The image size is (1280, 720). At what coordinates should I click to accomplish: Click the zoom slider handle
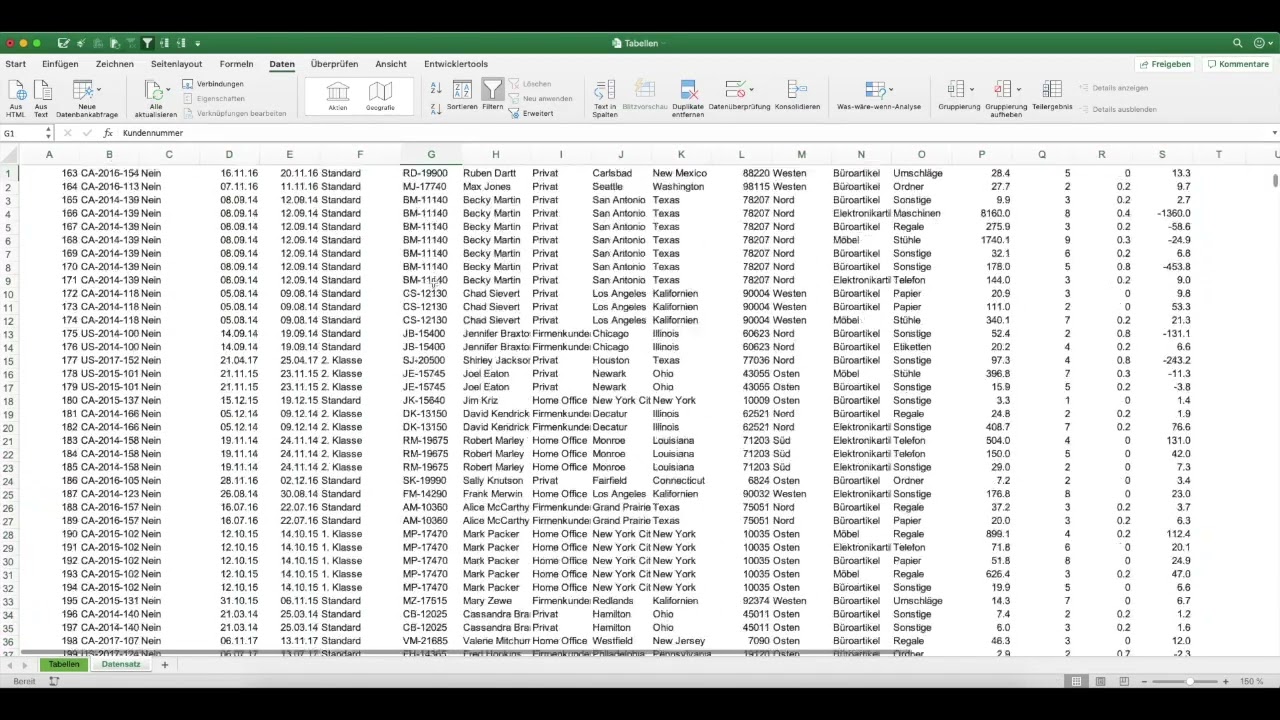click(x=1189, y=681)
